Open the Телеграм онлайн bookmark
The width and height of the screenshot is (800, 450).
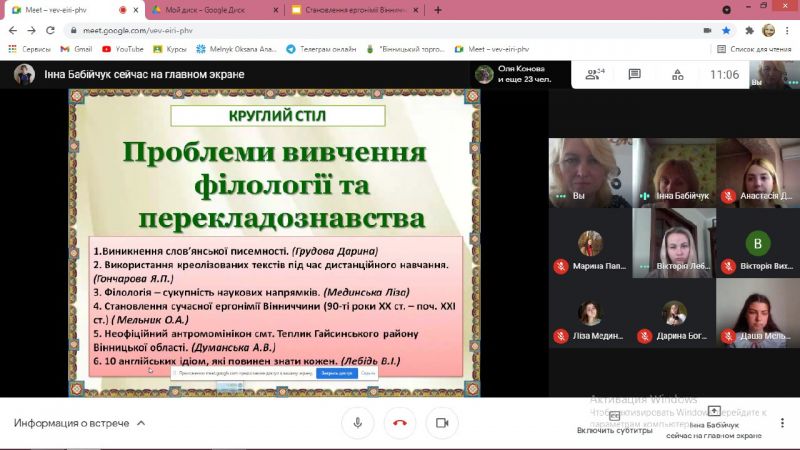(321, 49)
